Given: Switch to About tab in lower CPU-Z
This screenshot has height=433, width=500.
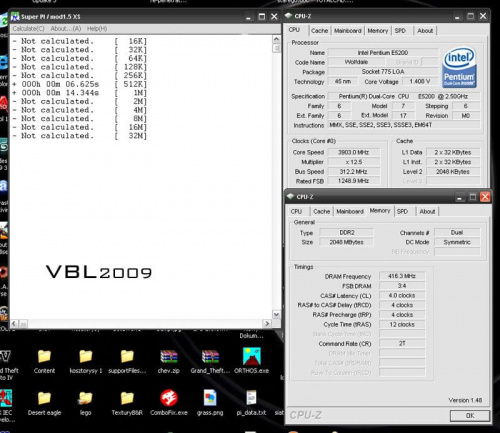Looking at the screenshot, I should [x=427, y=211].
